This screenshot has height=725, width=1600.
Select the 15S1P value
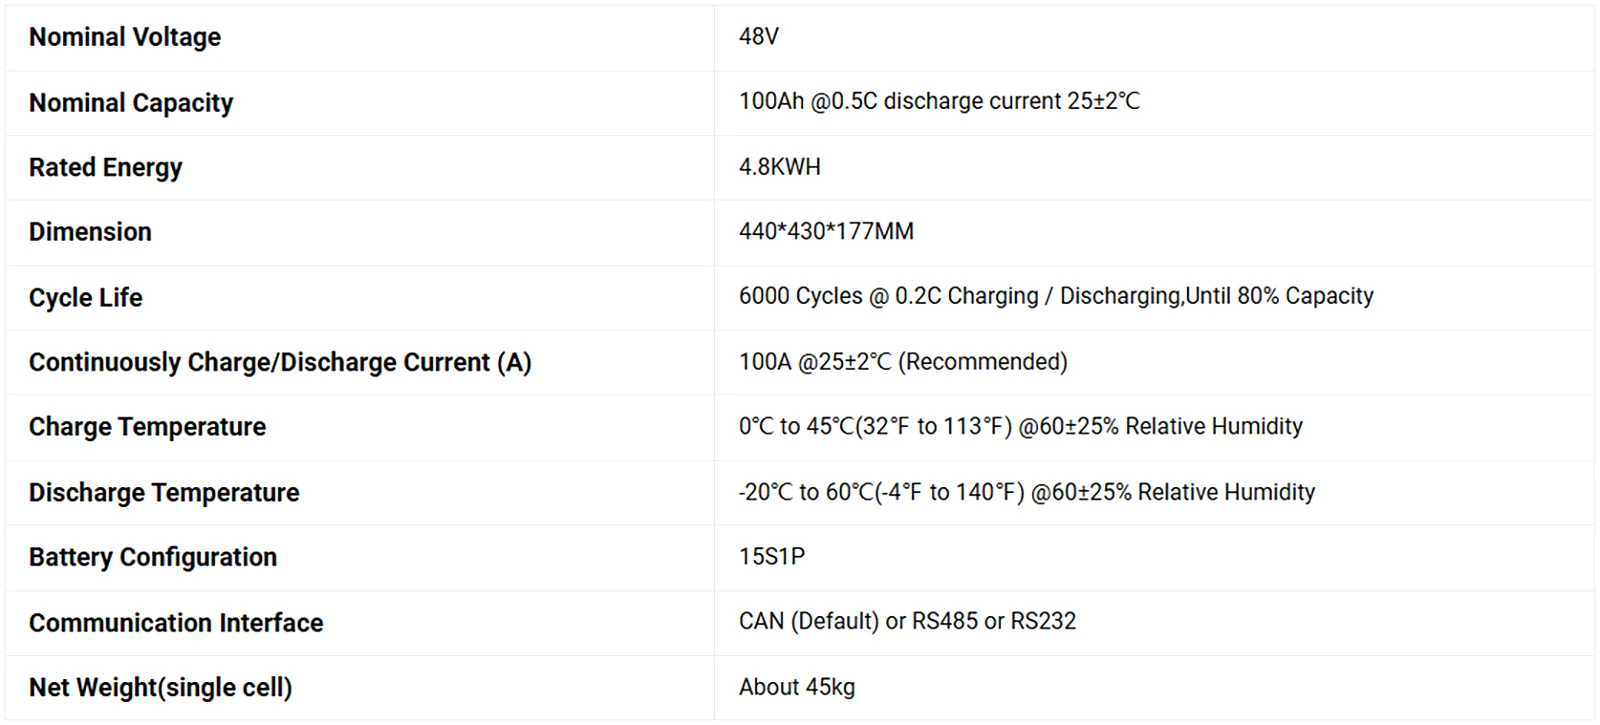click(772, 557)
